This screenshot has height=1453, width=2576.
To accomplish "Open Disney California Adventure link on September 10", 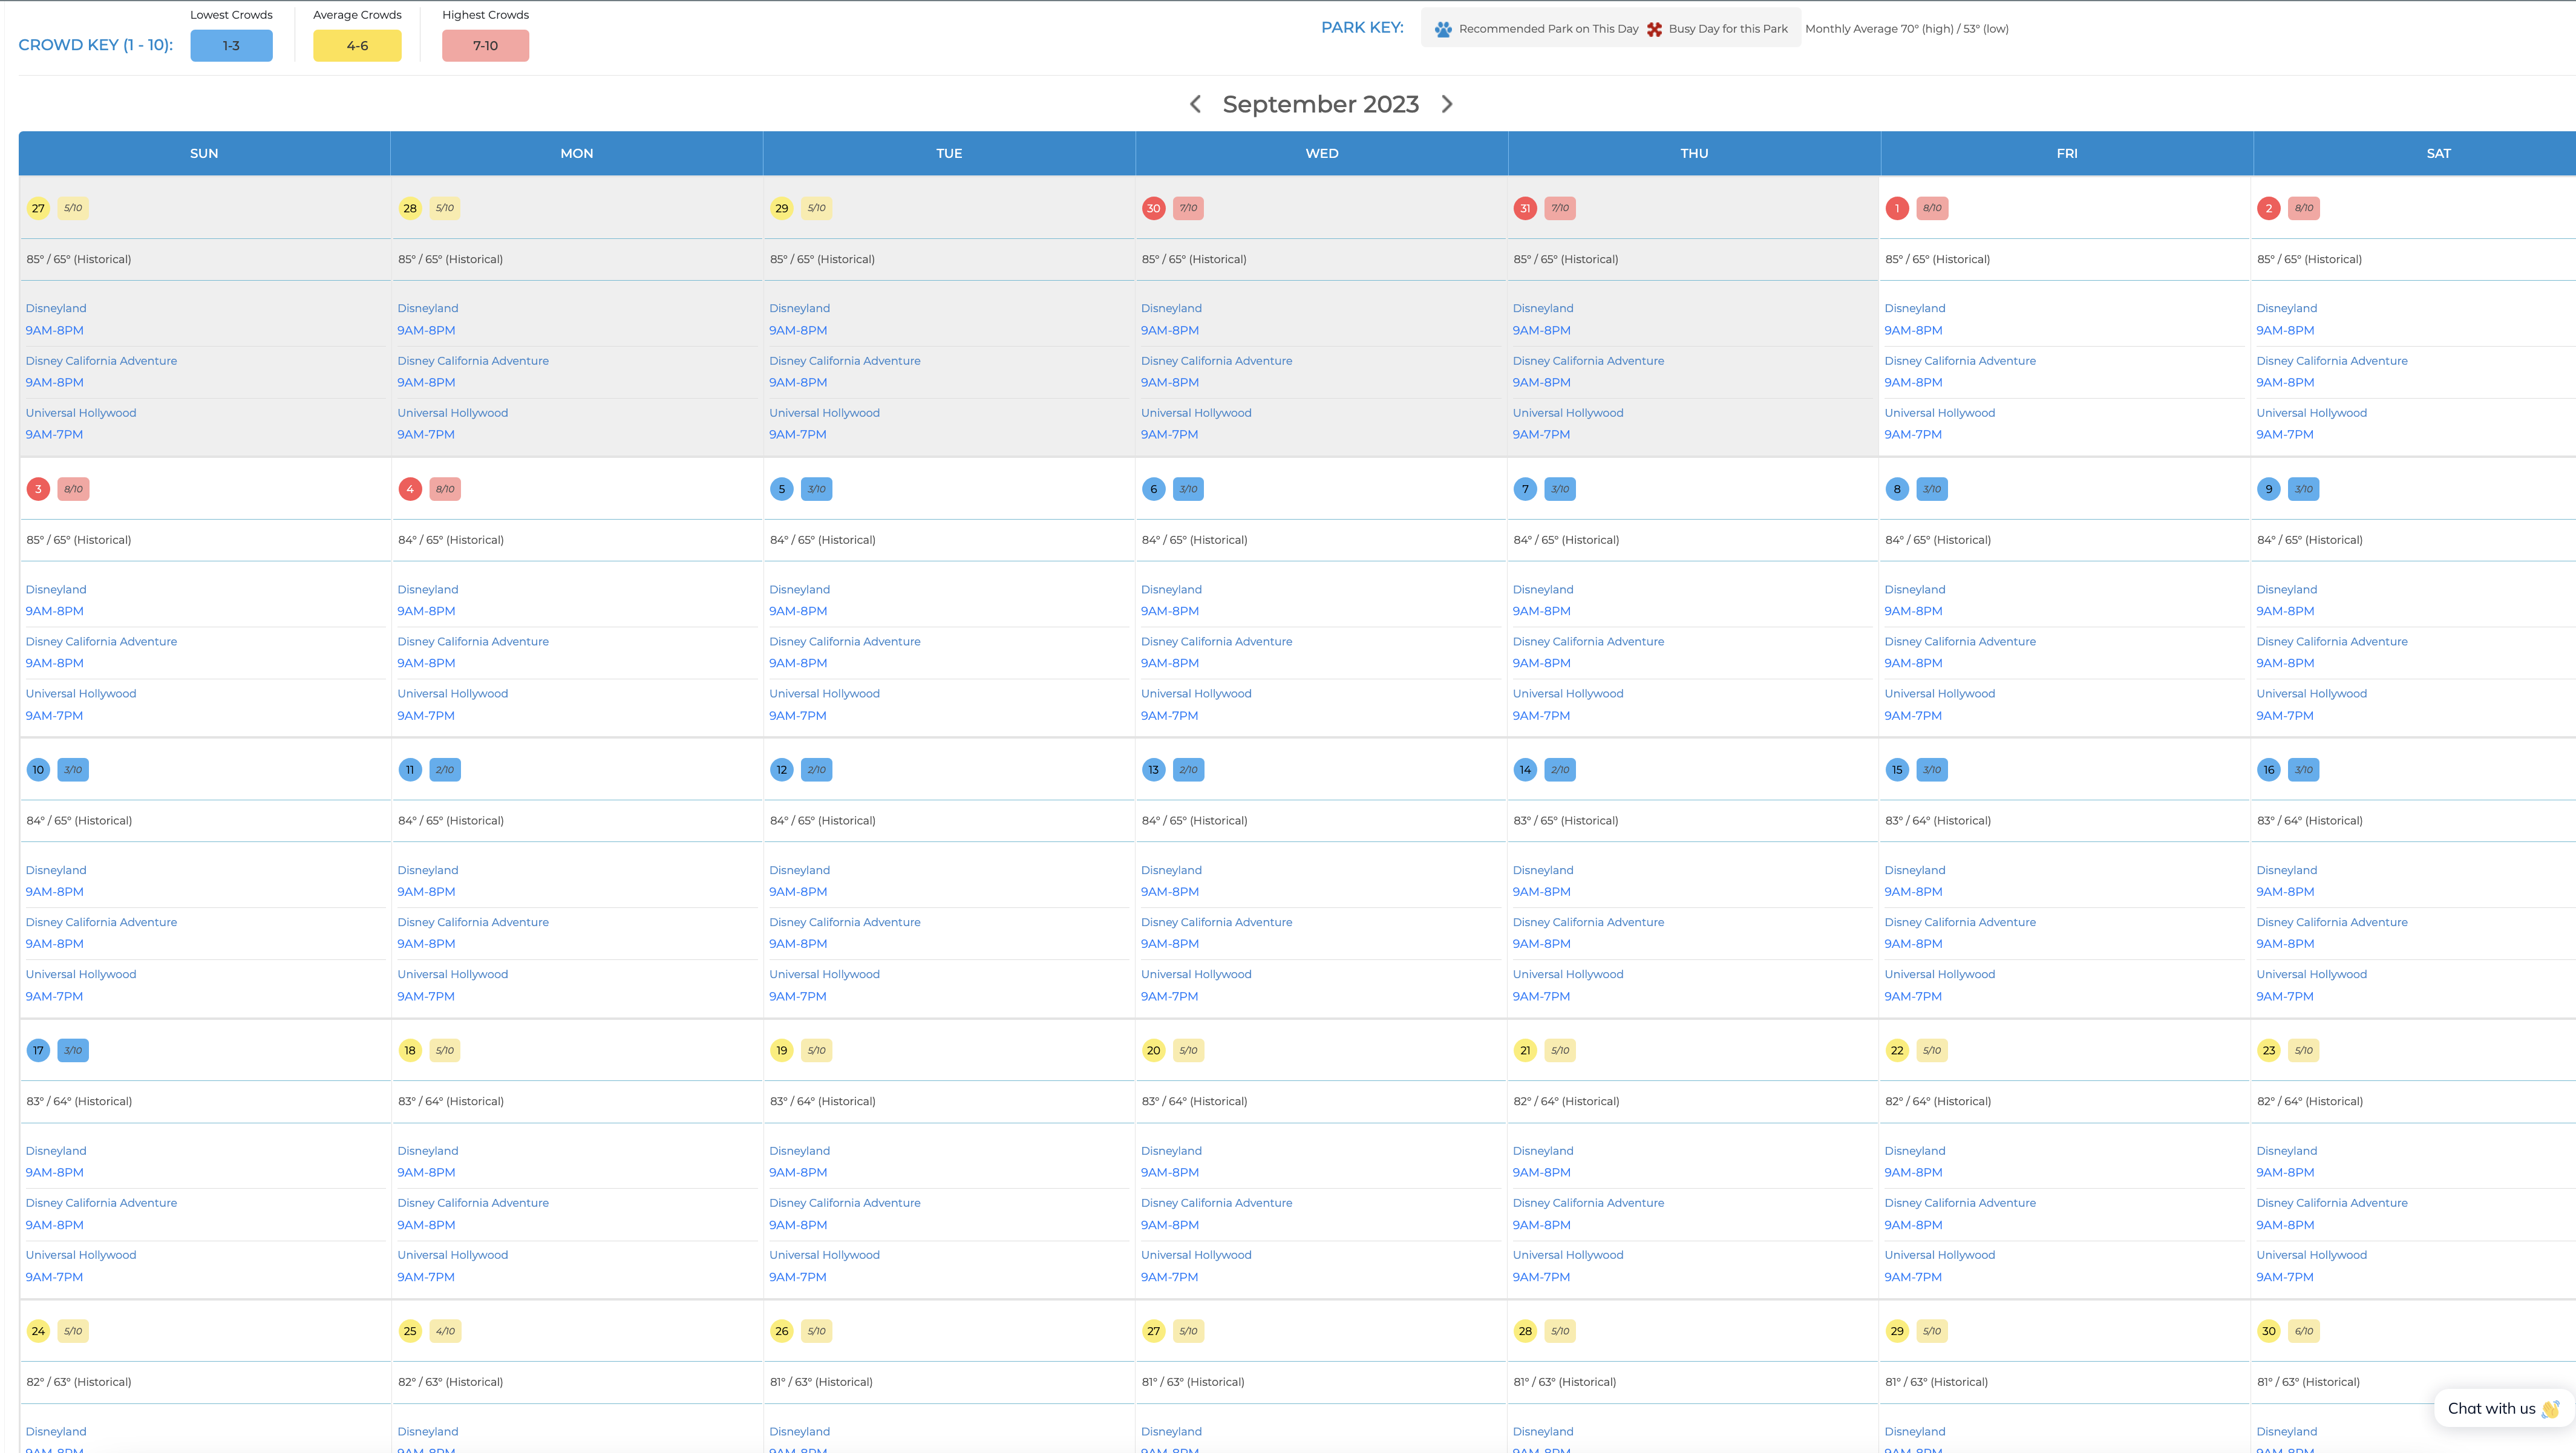I will [x=101, y=922].
